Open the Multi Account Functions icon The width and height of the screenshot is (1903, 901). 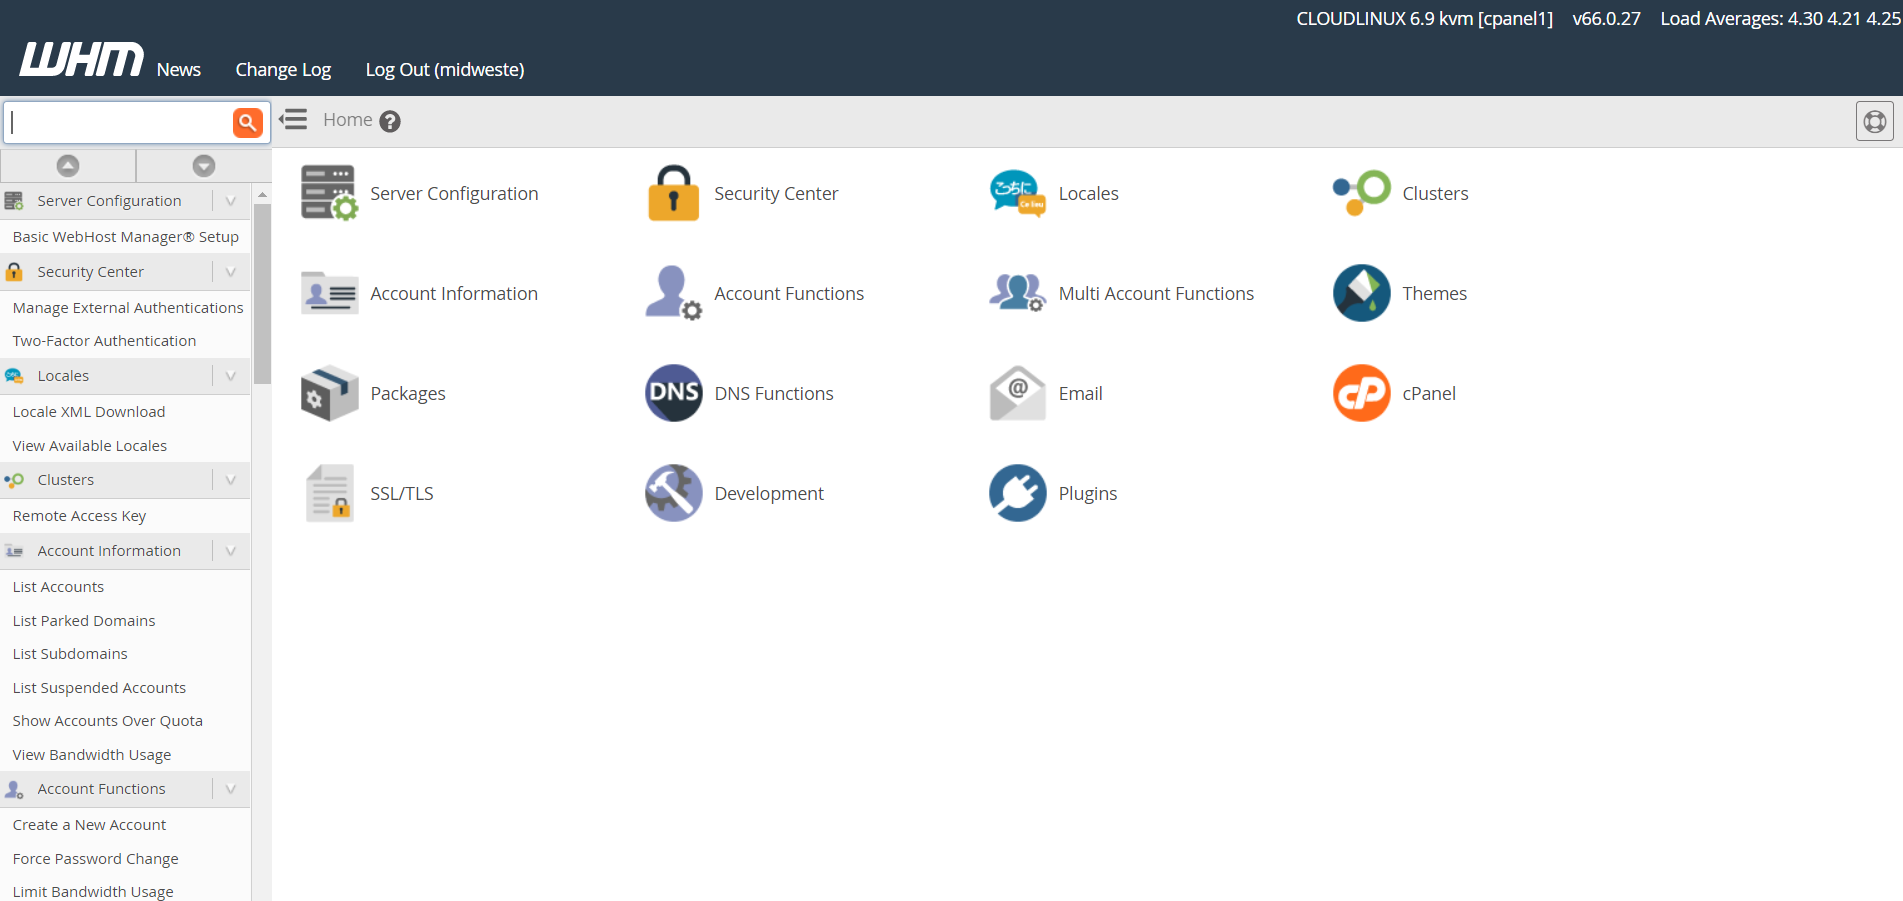[x=1017, y=293]
